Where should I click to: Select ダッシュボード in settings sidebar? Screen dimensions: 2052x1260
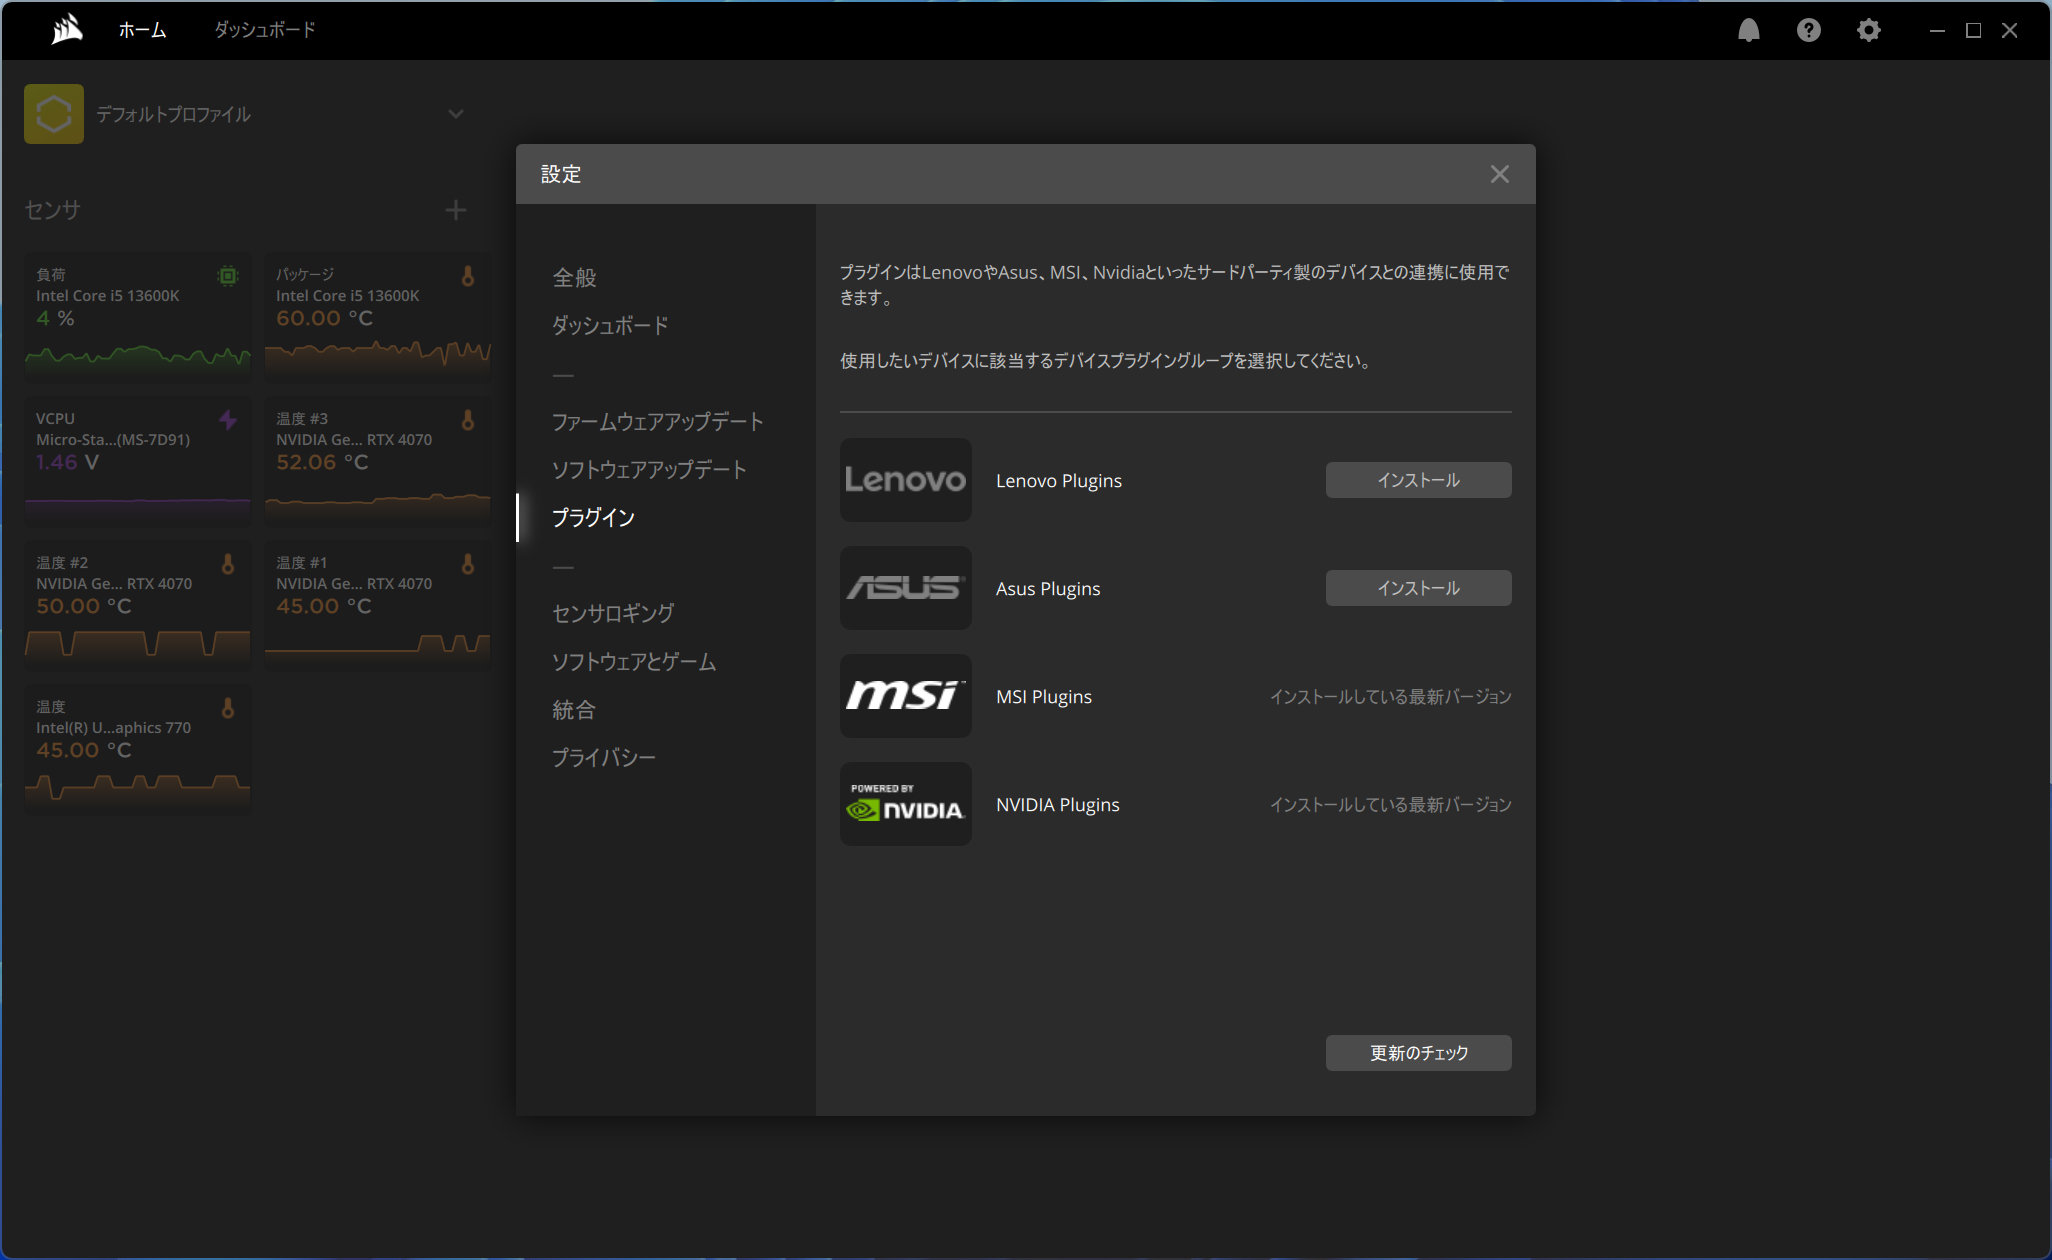click(x=610, y=325)
